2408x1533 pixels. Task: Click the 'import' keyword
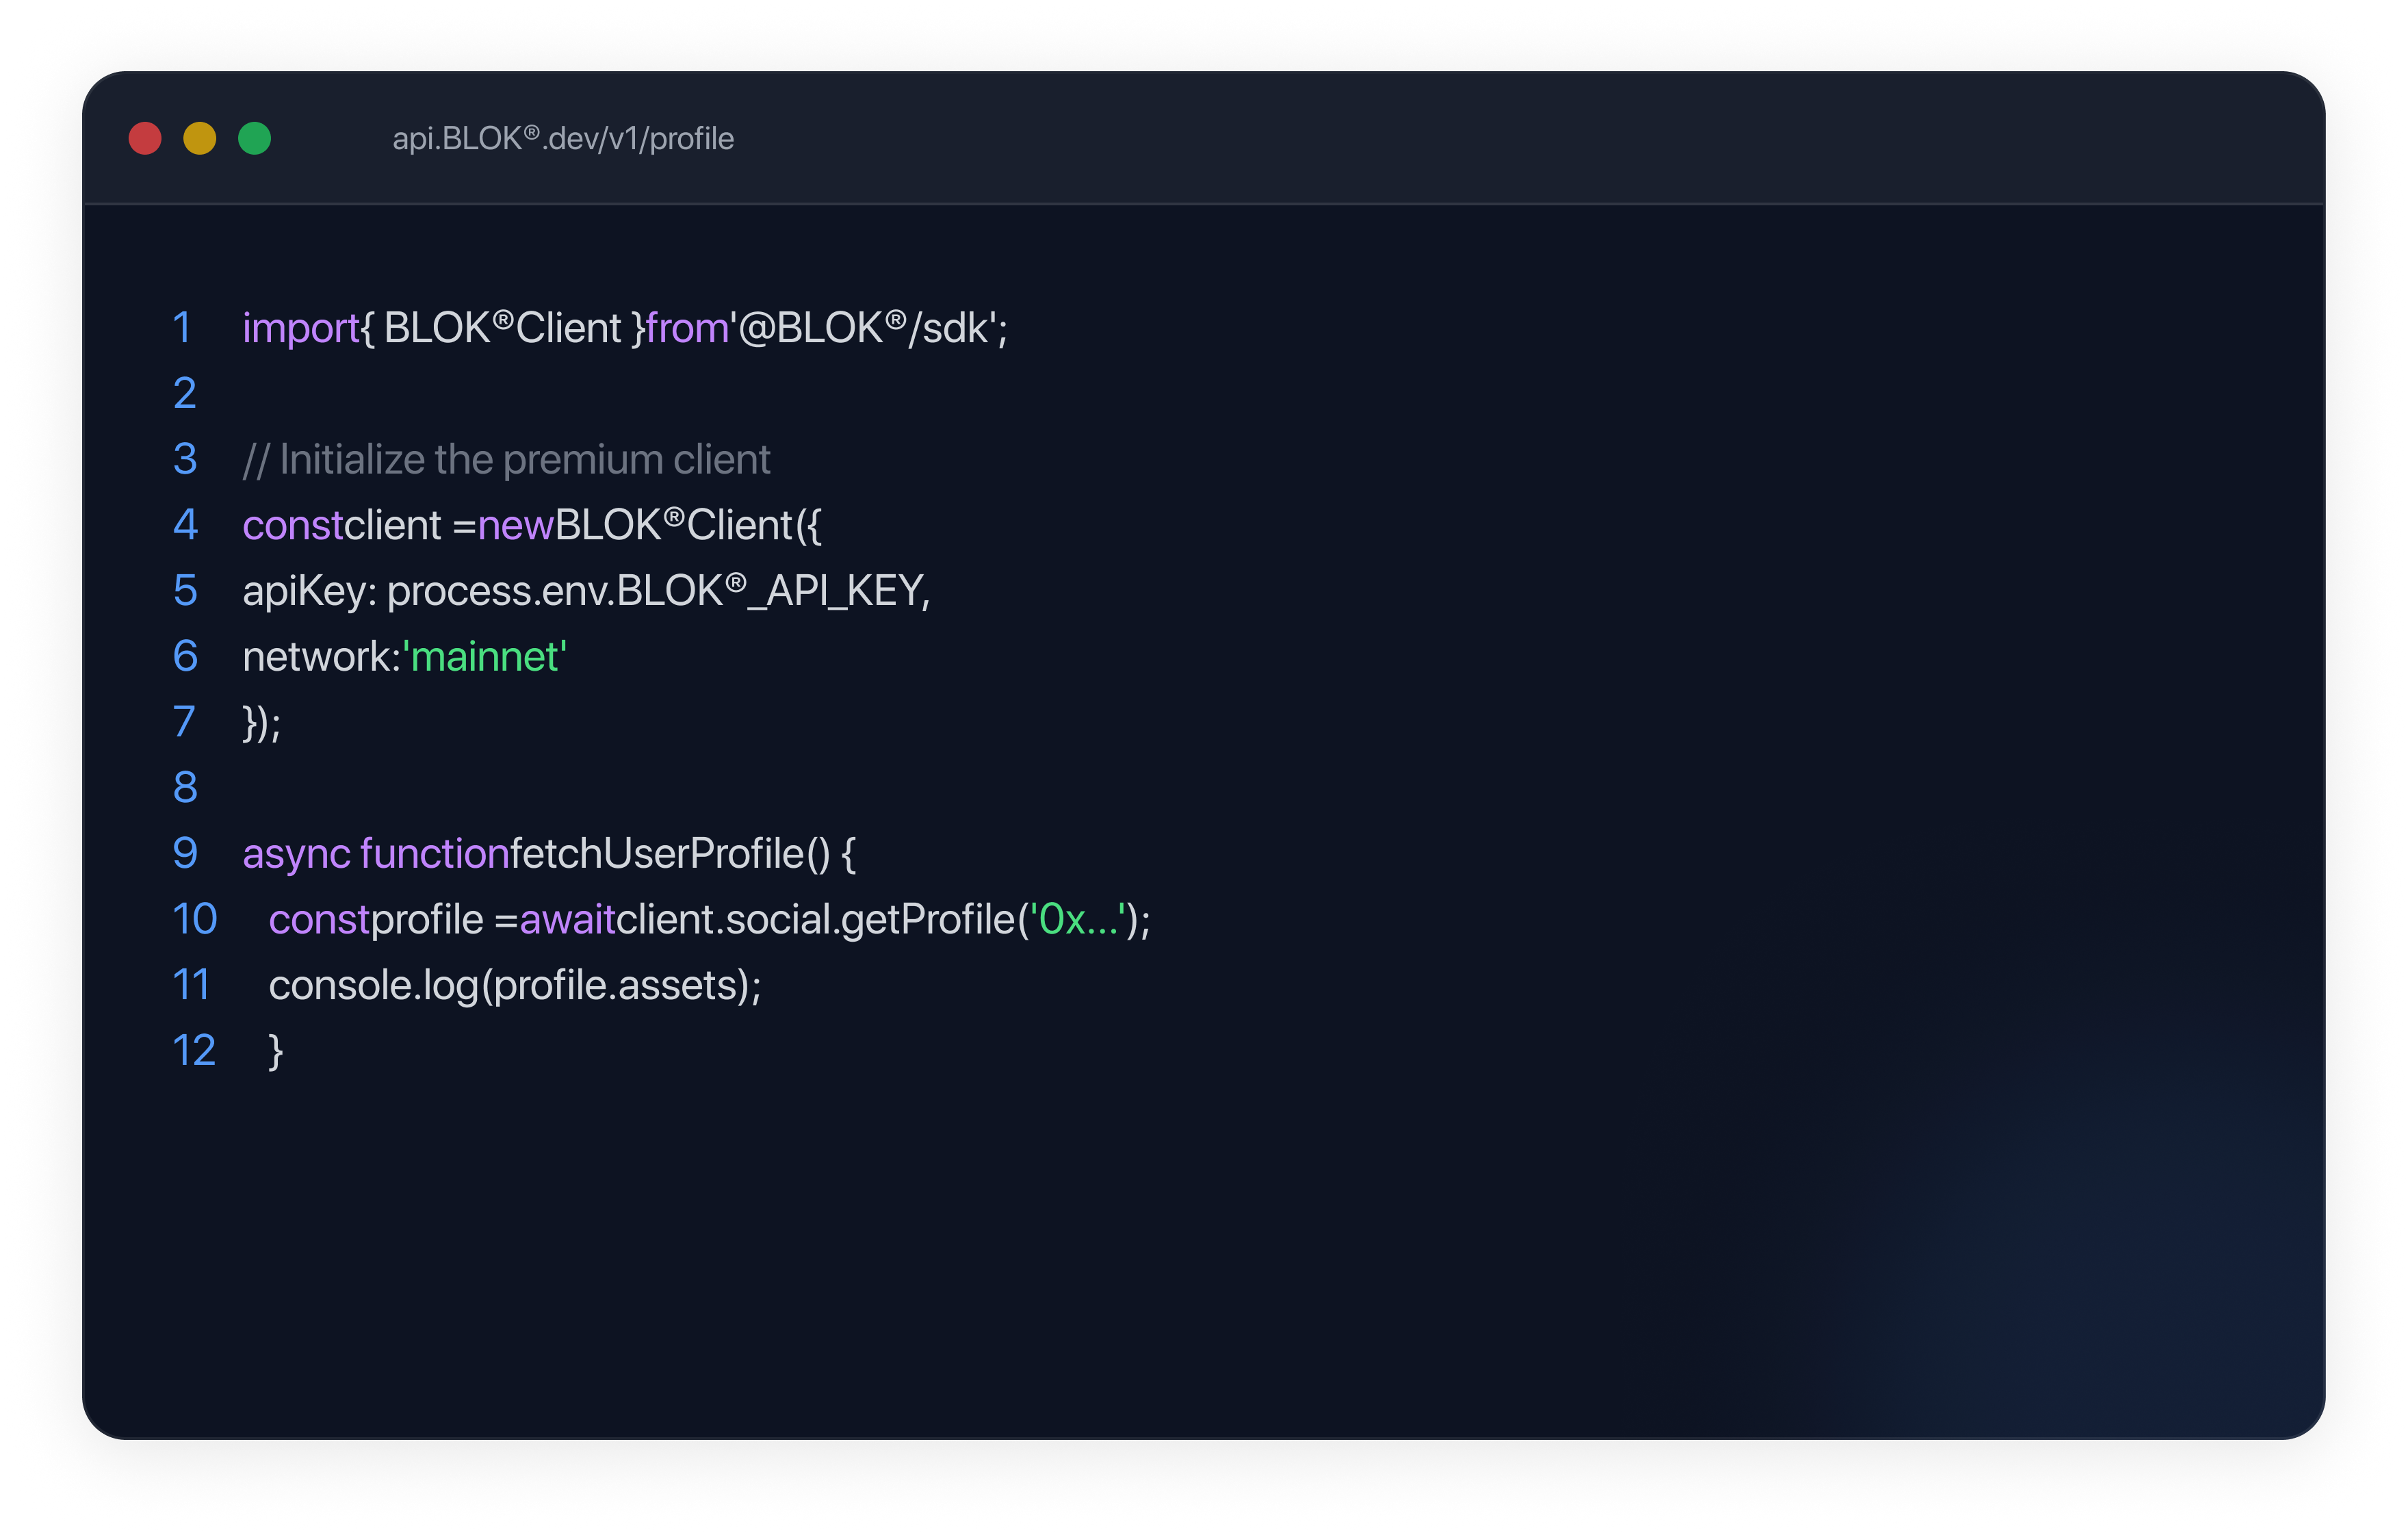click(x=301, y=329)
